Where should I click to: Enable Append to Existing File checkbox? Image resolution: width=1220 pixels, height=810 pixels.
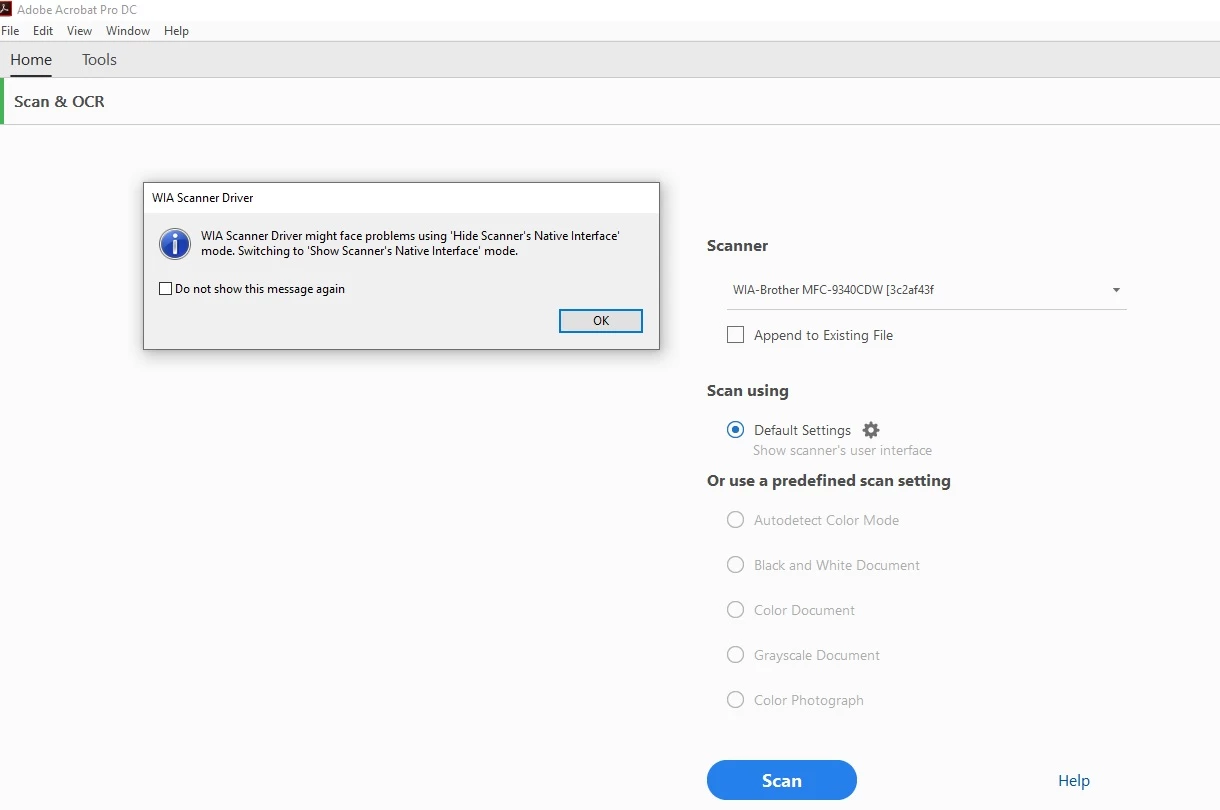pyautogui.click(x=736, y=335)
